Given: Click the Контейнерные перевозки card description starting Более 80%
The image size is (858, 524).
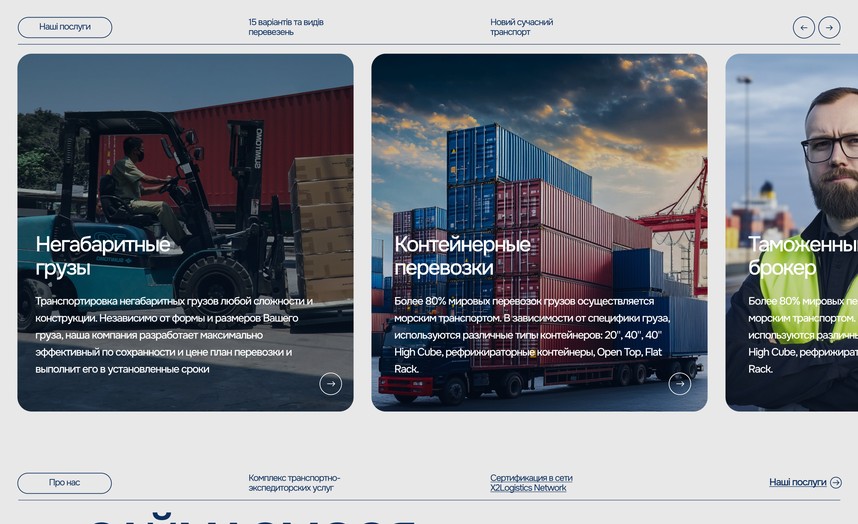Looking at the screenshot, I should pyautogui.click(x=532, y=335).
